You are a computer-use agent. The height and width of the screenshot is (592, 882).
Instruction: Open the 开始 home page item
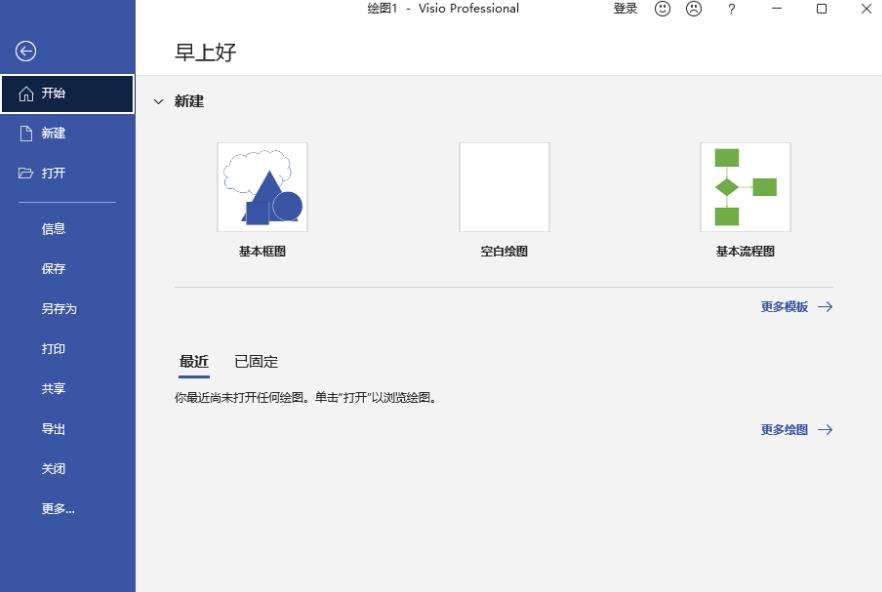pos(68,94)
